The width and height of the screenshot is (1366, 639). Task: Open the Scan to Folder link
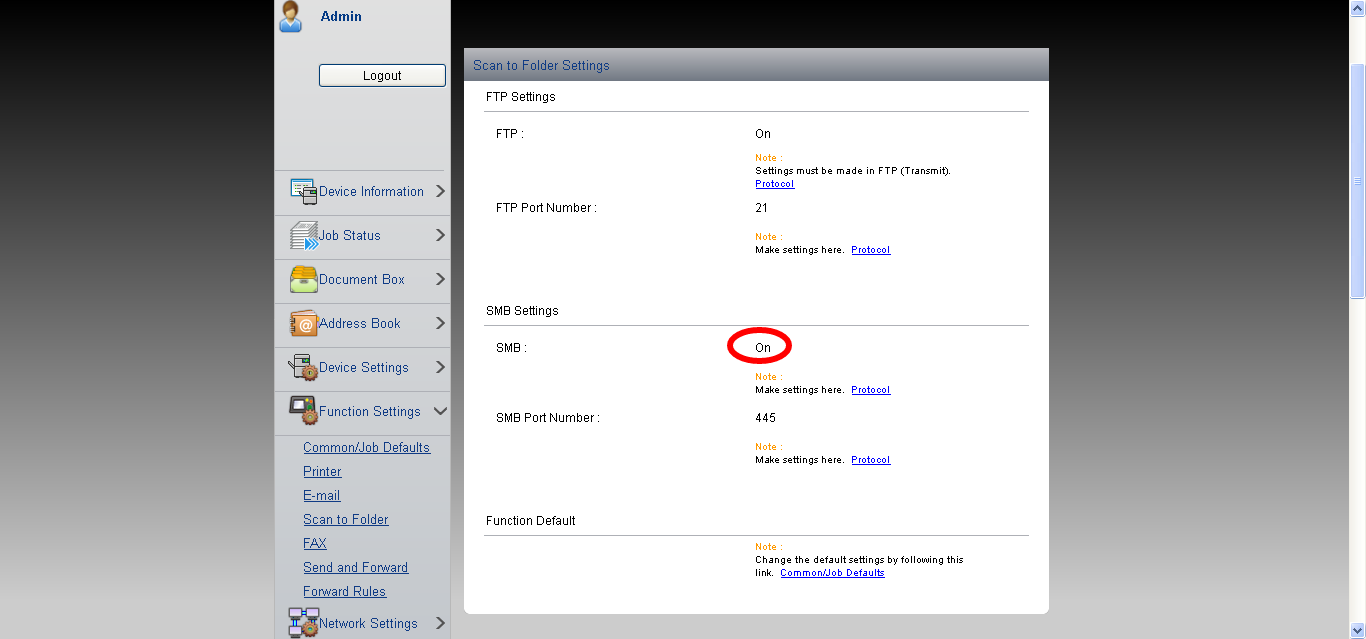346,519
